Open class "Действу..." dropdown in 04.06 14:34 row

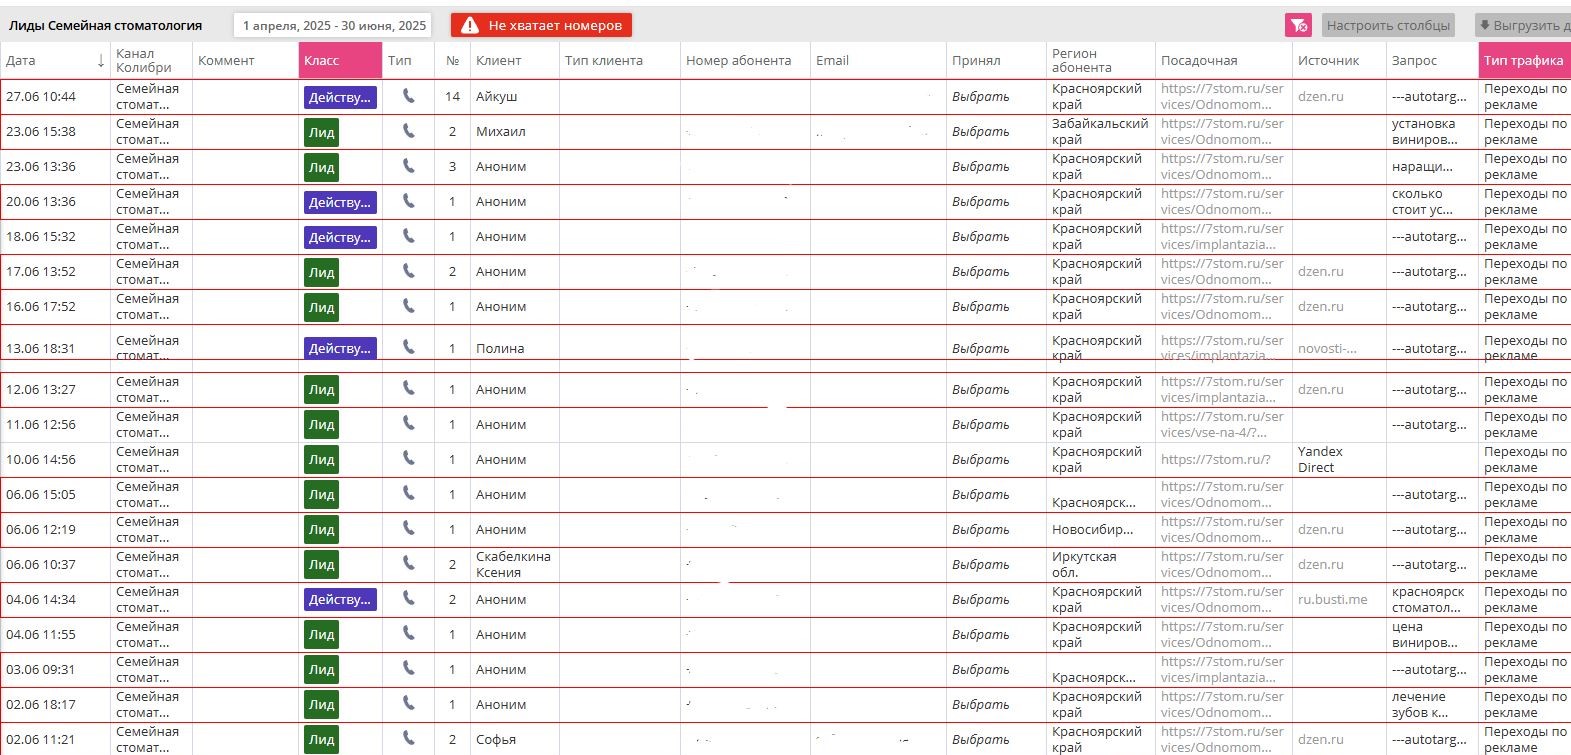coord(340,599)
